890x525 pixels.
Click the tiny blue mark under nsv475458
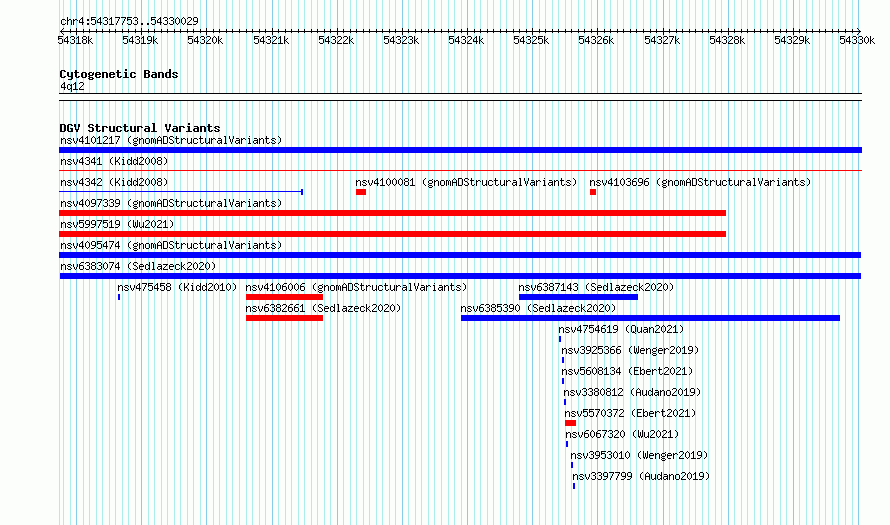[x=119, y=297]
